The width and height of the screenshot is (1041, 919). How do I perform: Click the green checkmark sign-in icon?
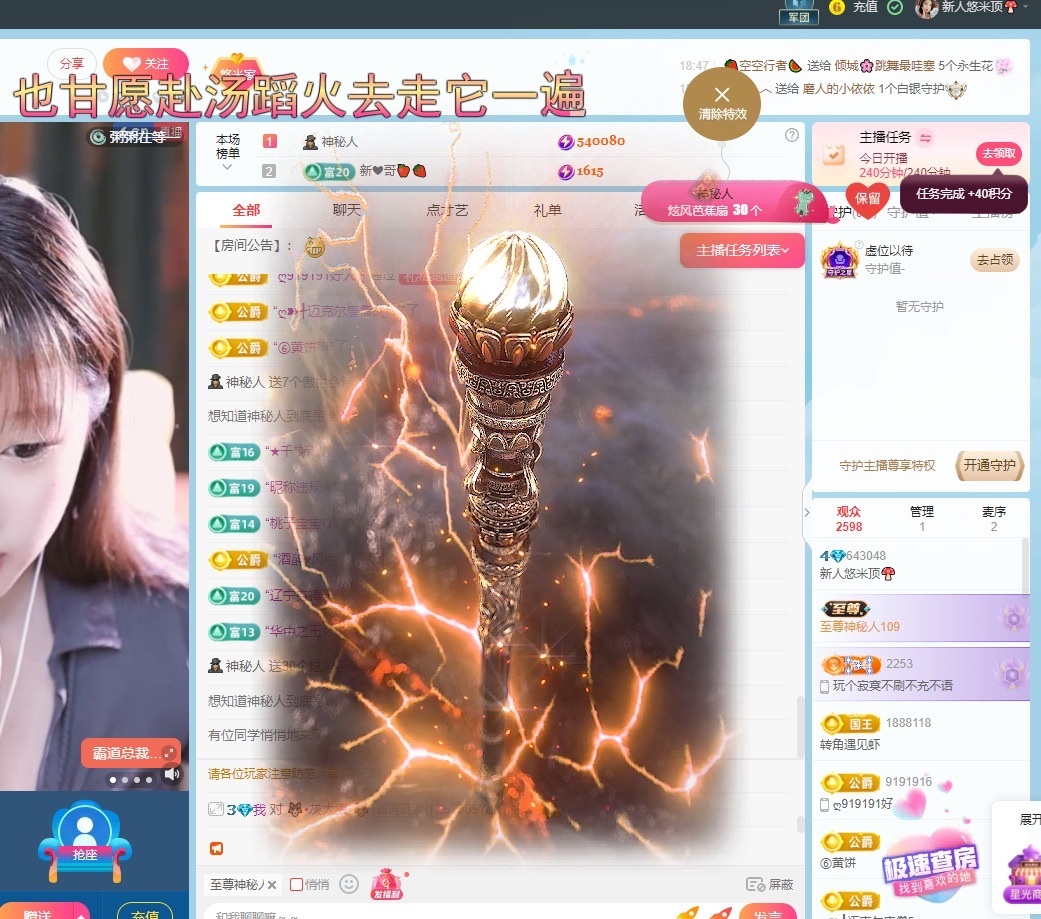[x=895, y=7]
